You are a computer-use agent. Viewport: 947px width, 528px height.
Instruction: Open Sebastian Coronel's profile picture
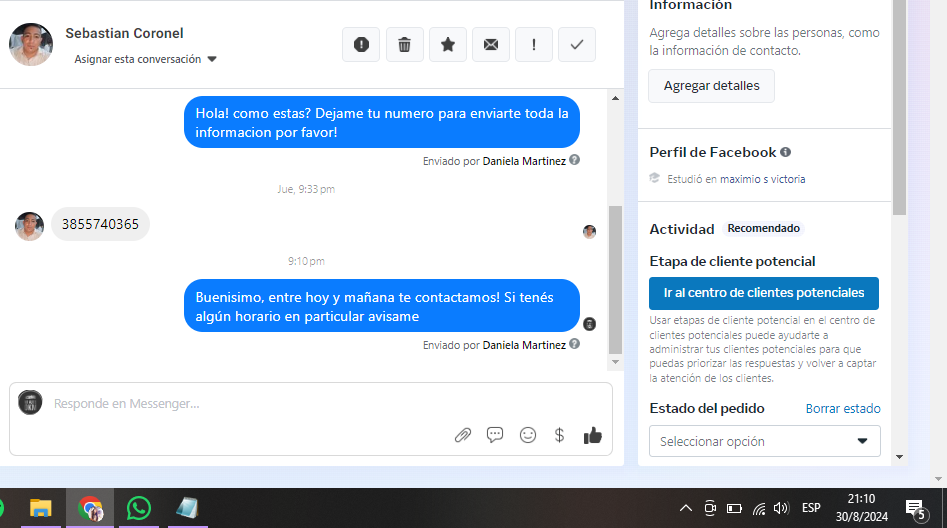click(31, 44)
